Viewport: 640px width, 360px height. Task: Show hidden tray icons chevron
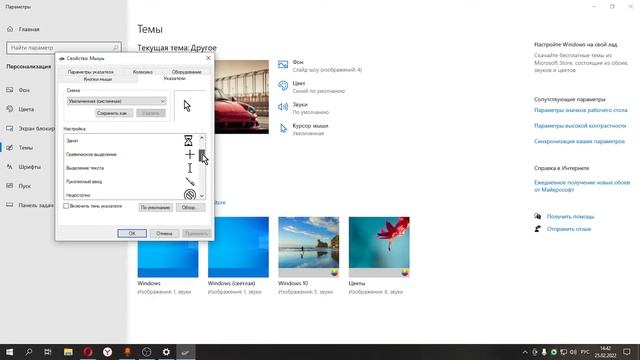(x=525, y=352)
